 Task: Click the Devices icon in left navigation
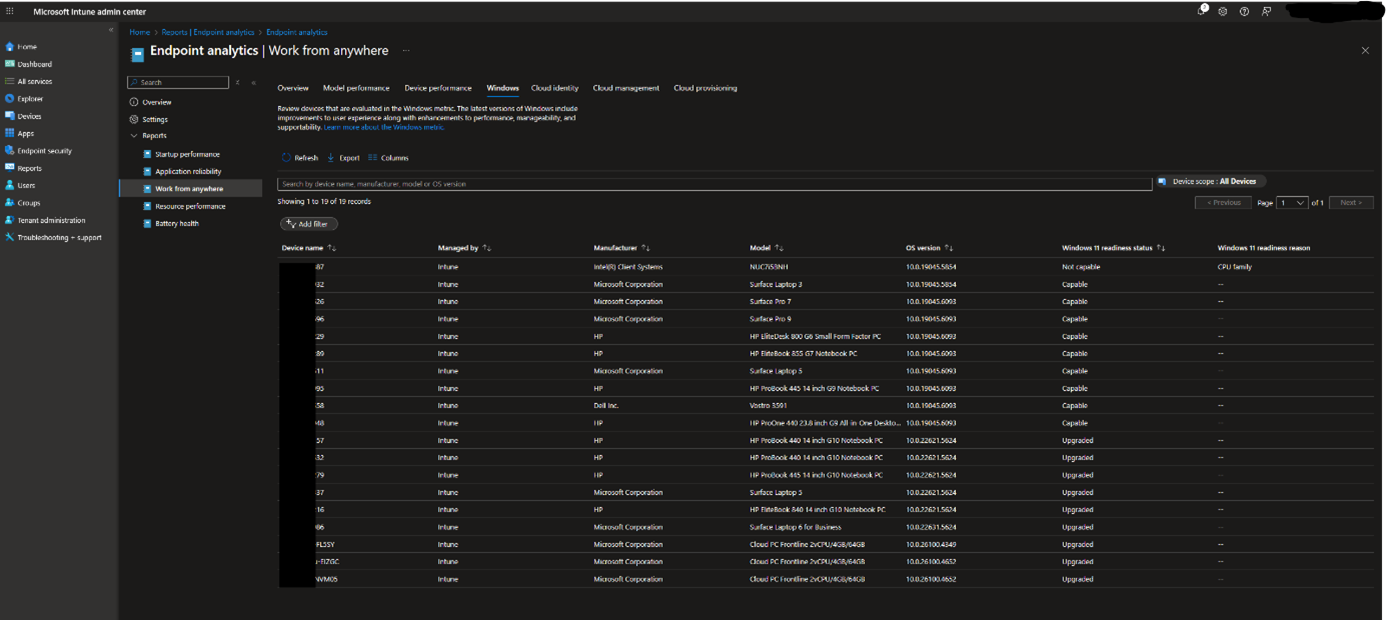pyautogui.click(x=10, y=116)
